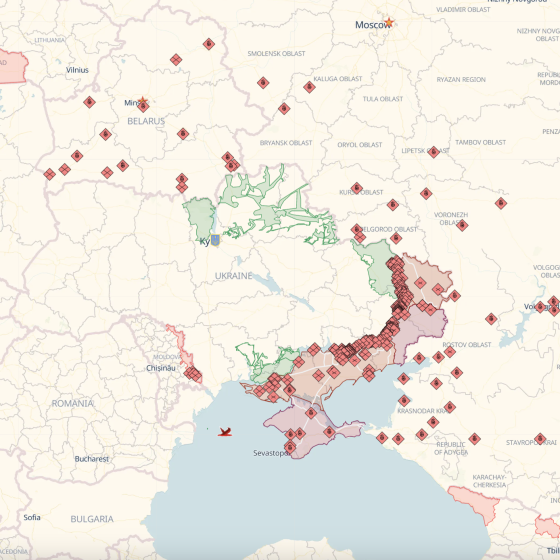Select the marker right of the Belgorod Oblast label
Viewport: 560px width, 560px height.
(396, 238)
